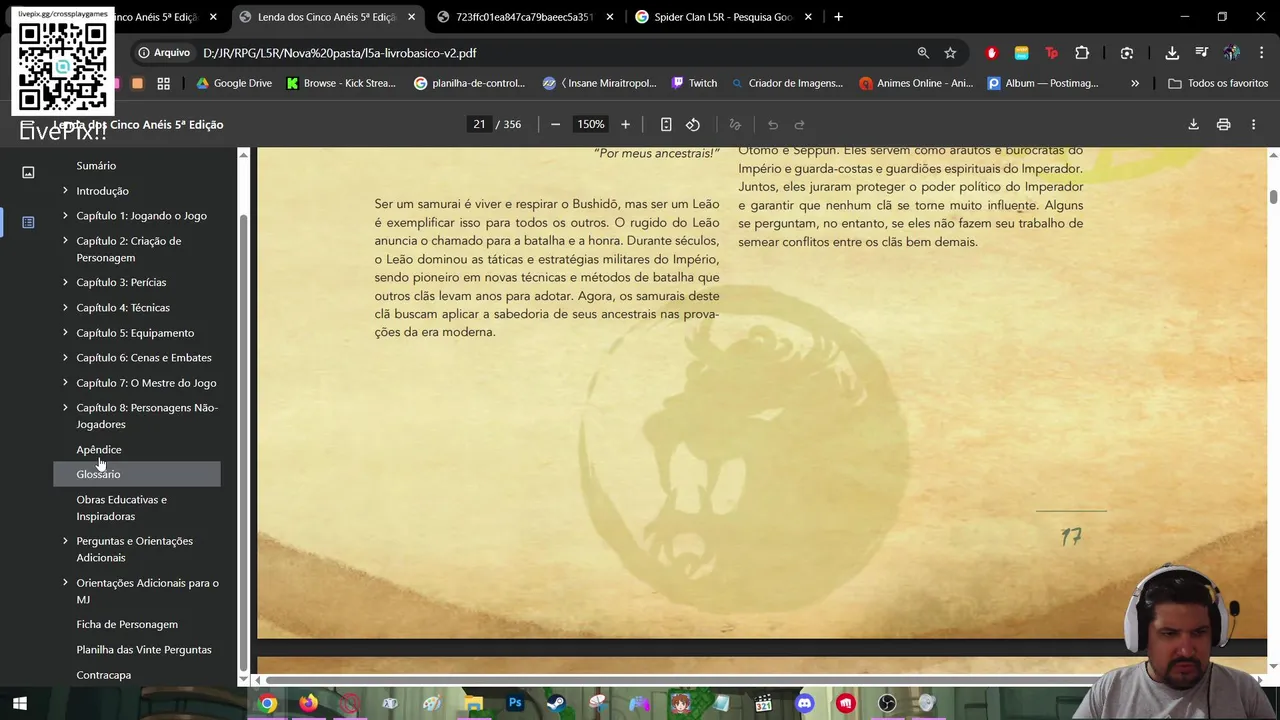Zoom in the PDF with plus button

pos(625,124)
